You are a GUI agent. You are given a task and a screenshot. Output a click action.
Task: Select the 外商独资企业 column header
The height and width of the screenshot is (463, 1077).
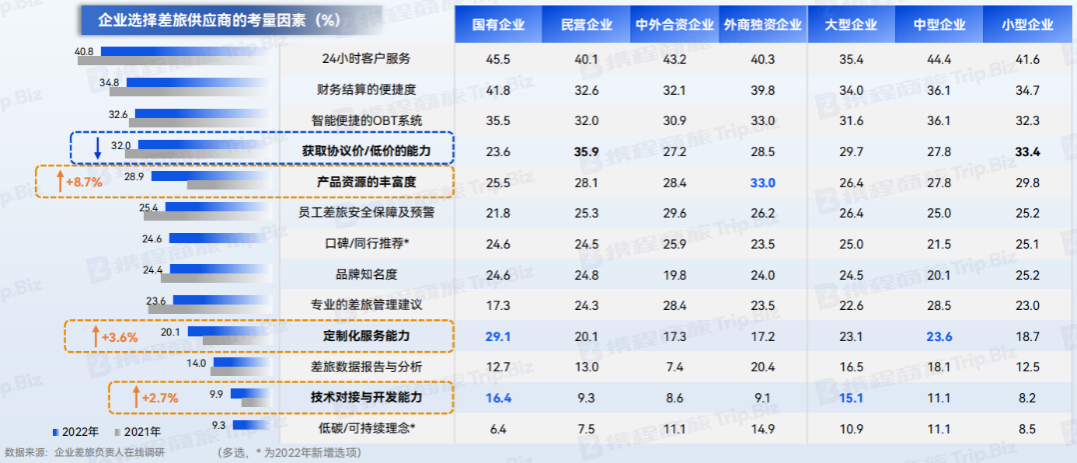click(762, 25)
